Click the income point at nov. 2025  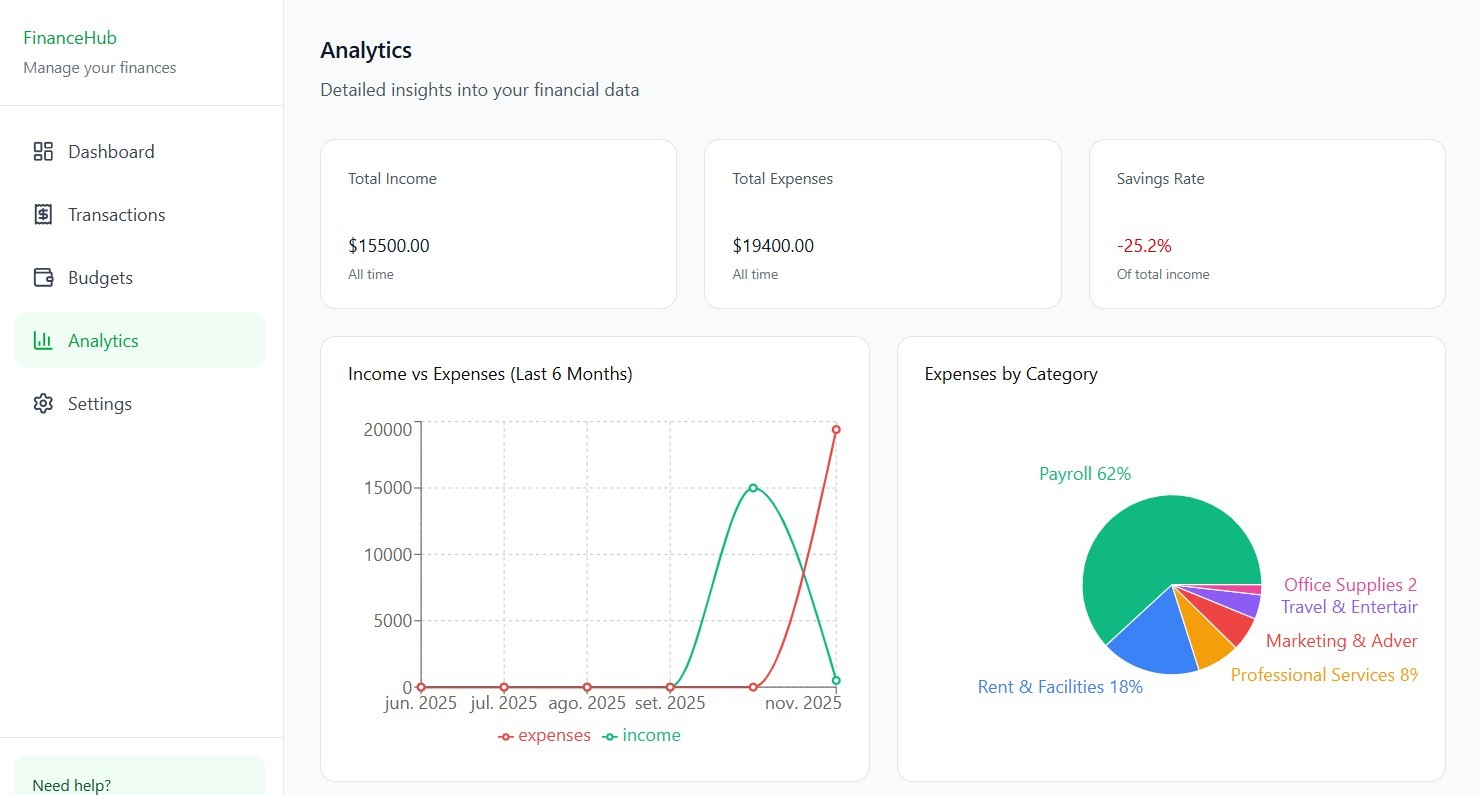pos(836,680)
